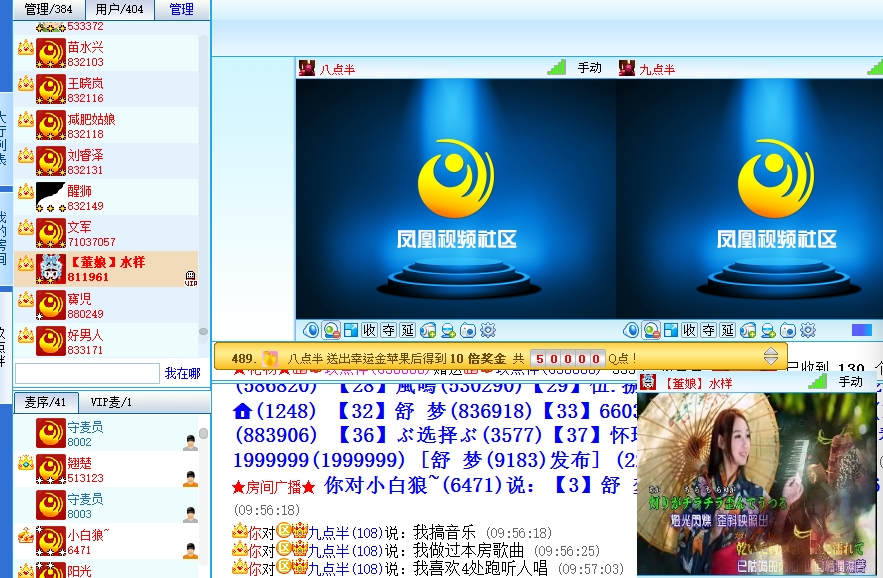Click the window layout icon under 九点半 video
The height and width of the screenshot is (578, 883).
pyautogui.click(x=671, y=330)
